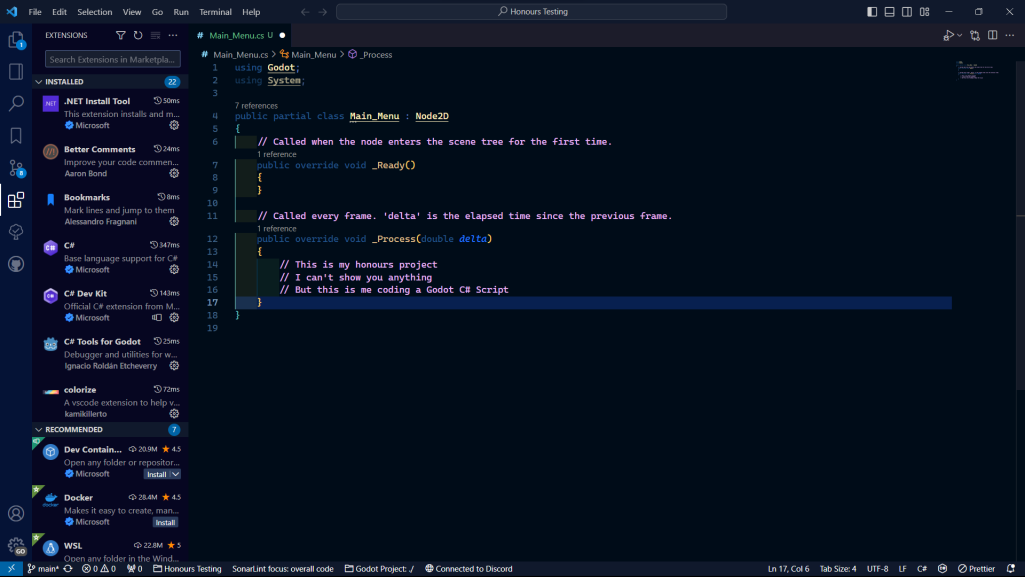The width and height of the screenshot is (1025, 577).
Task: Refresh the installed extensions list
Action: point(138,35)
